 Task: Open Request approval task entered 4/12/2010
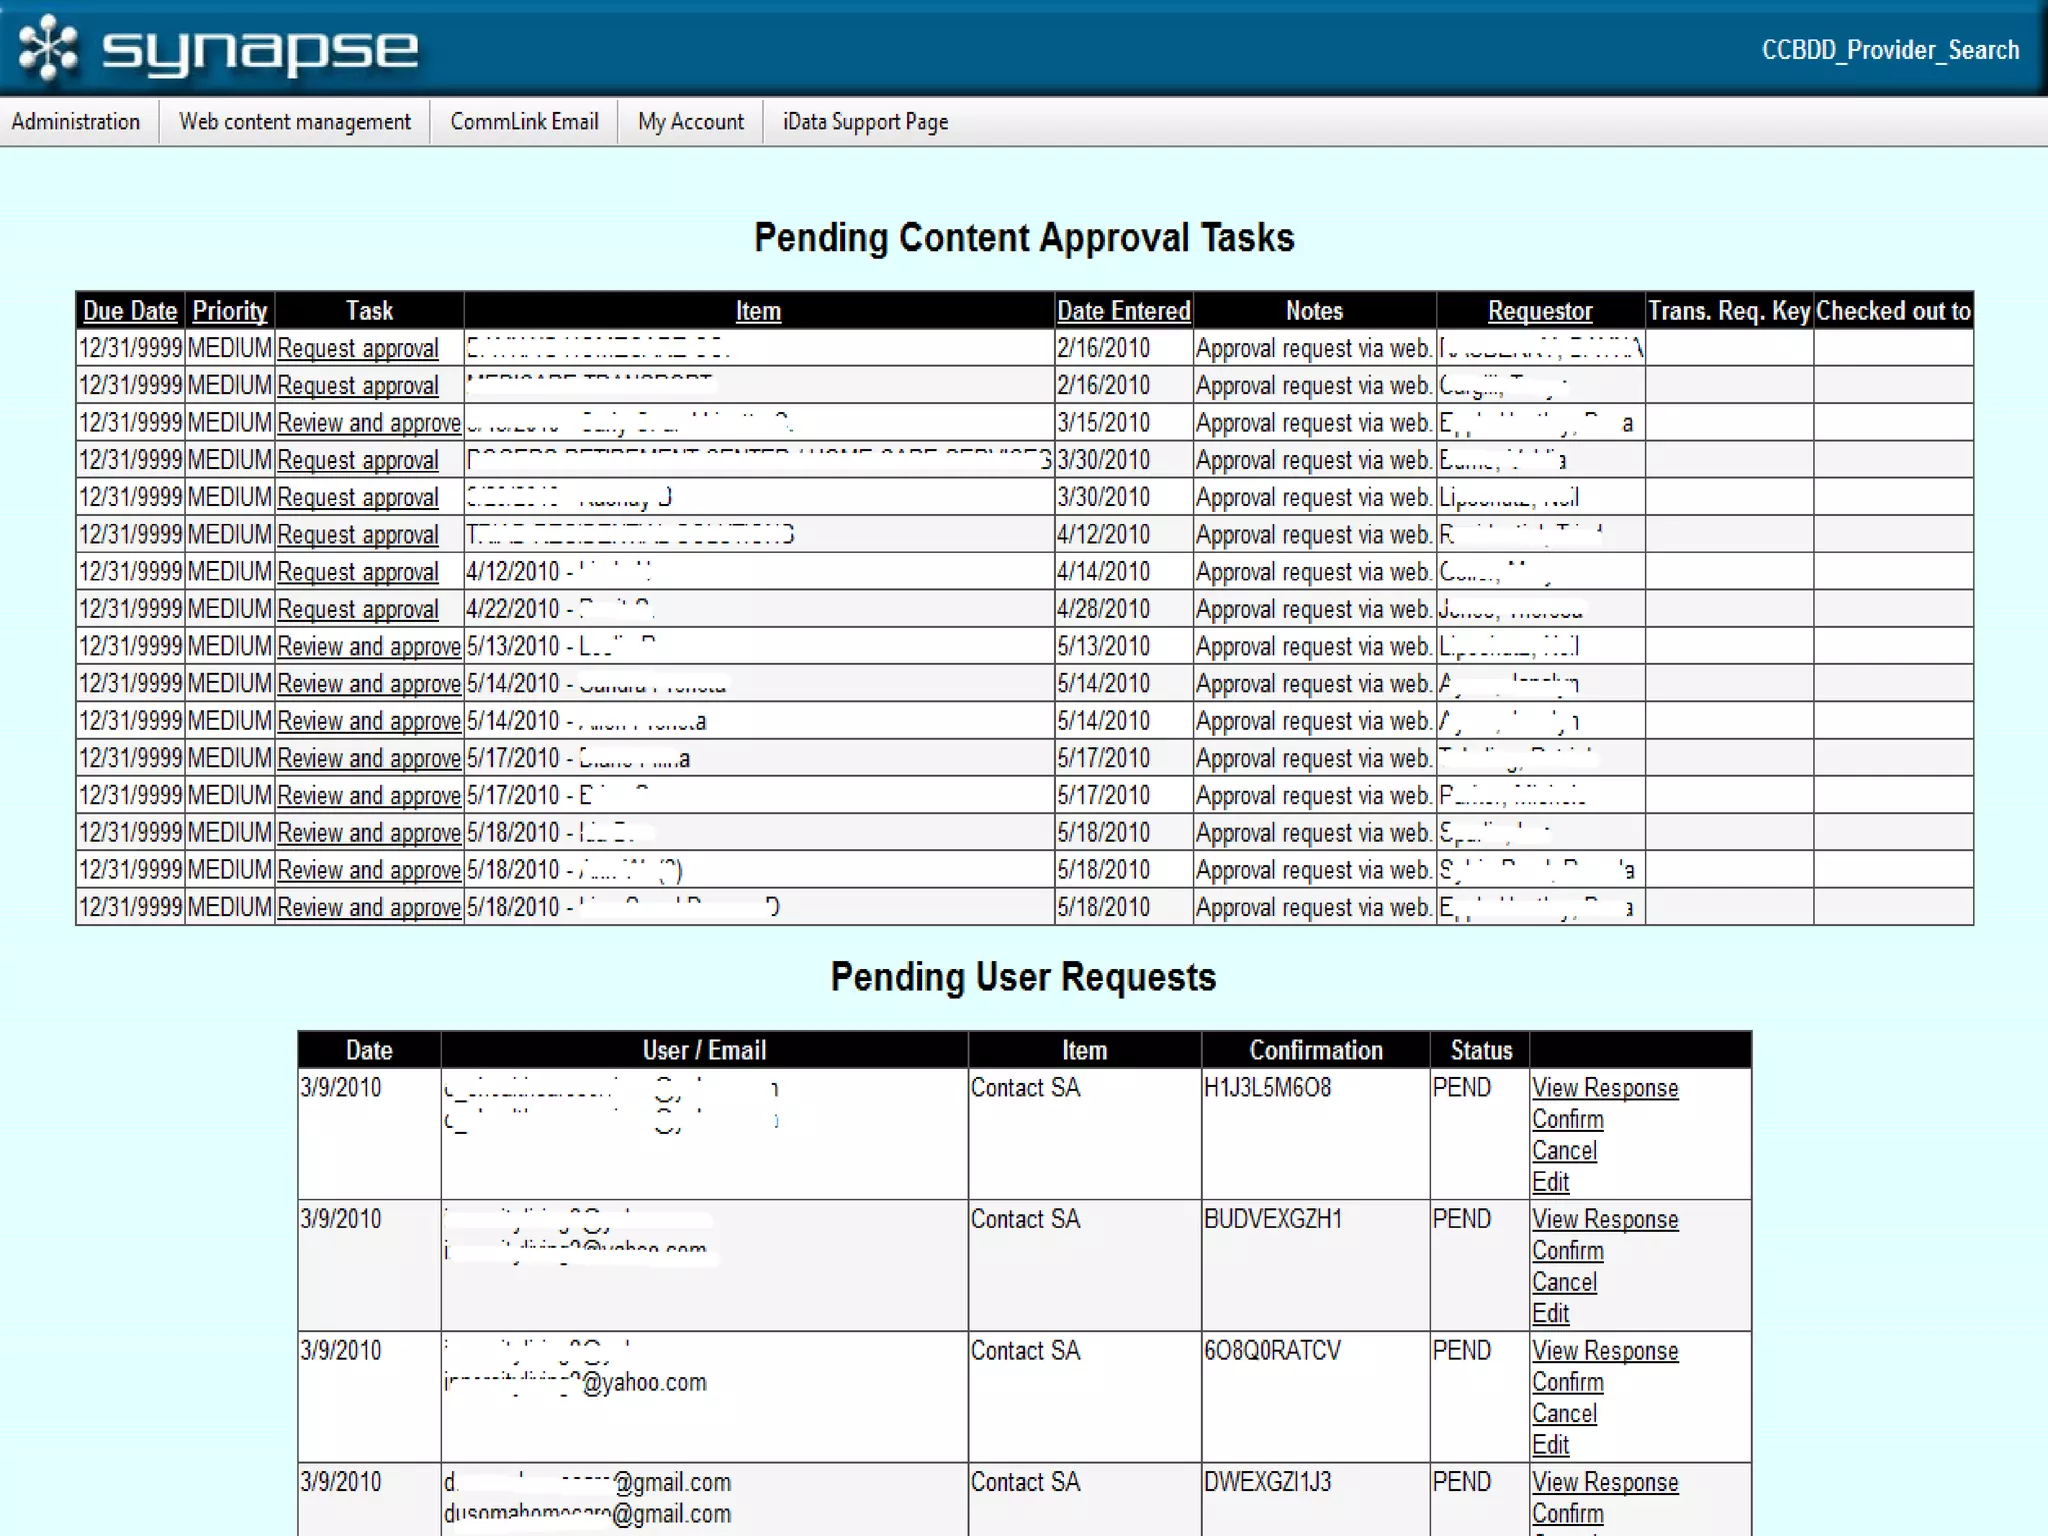click(357, 535)
